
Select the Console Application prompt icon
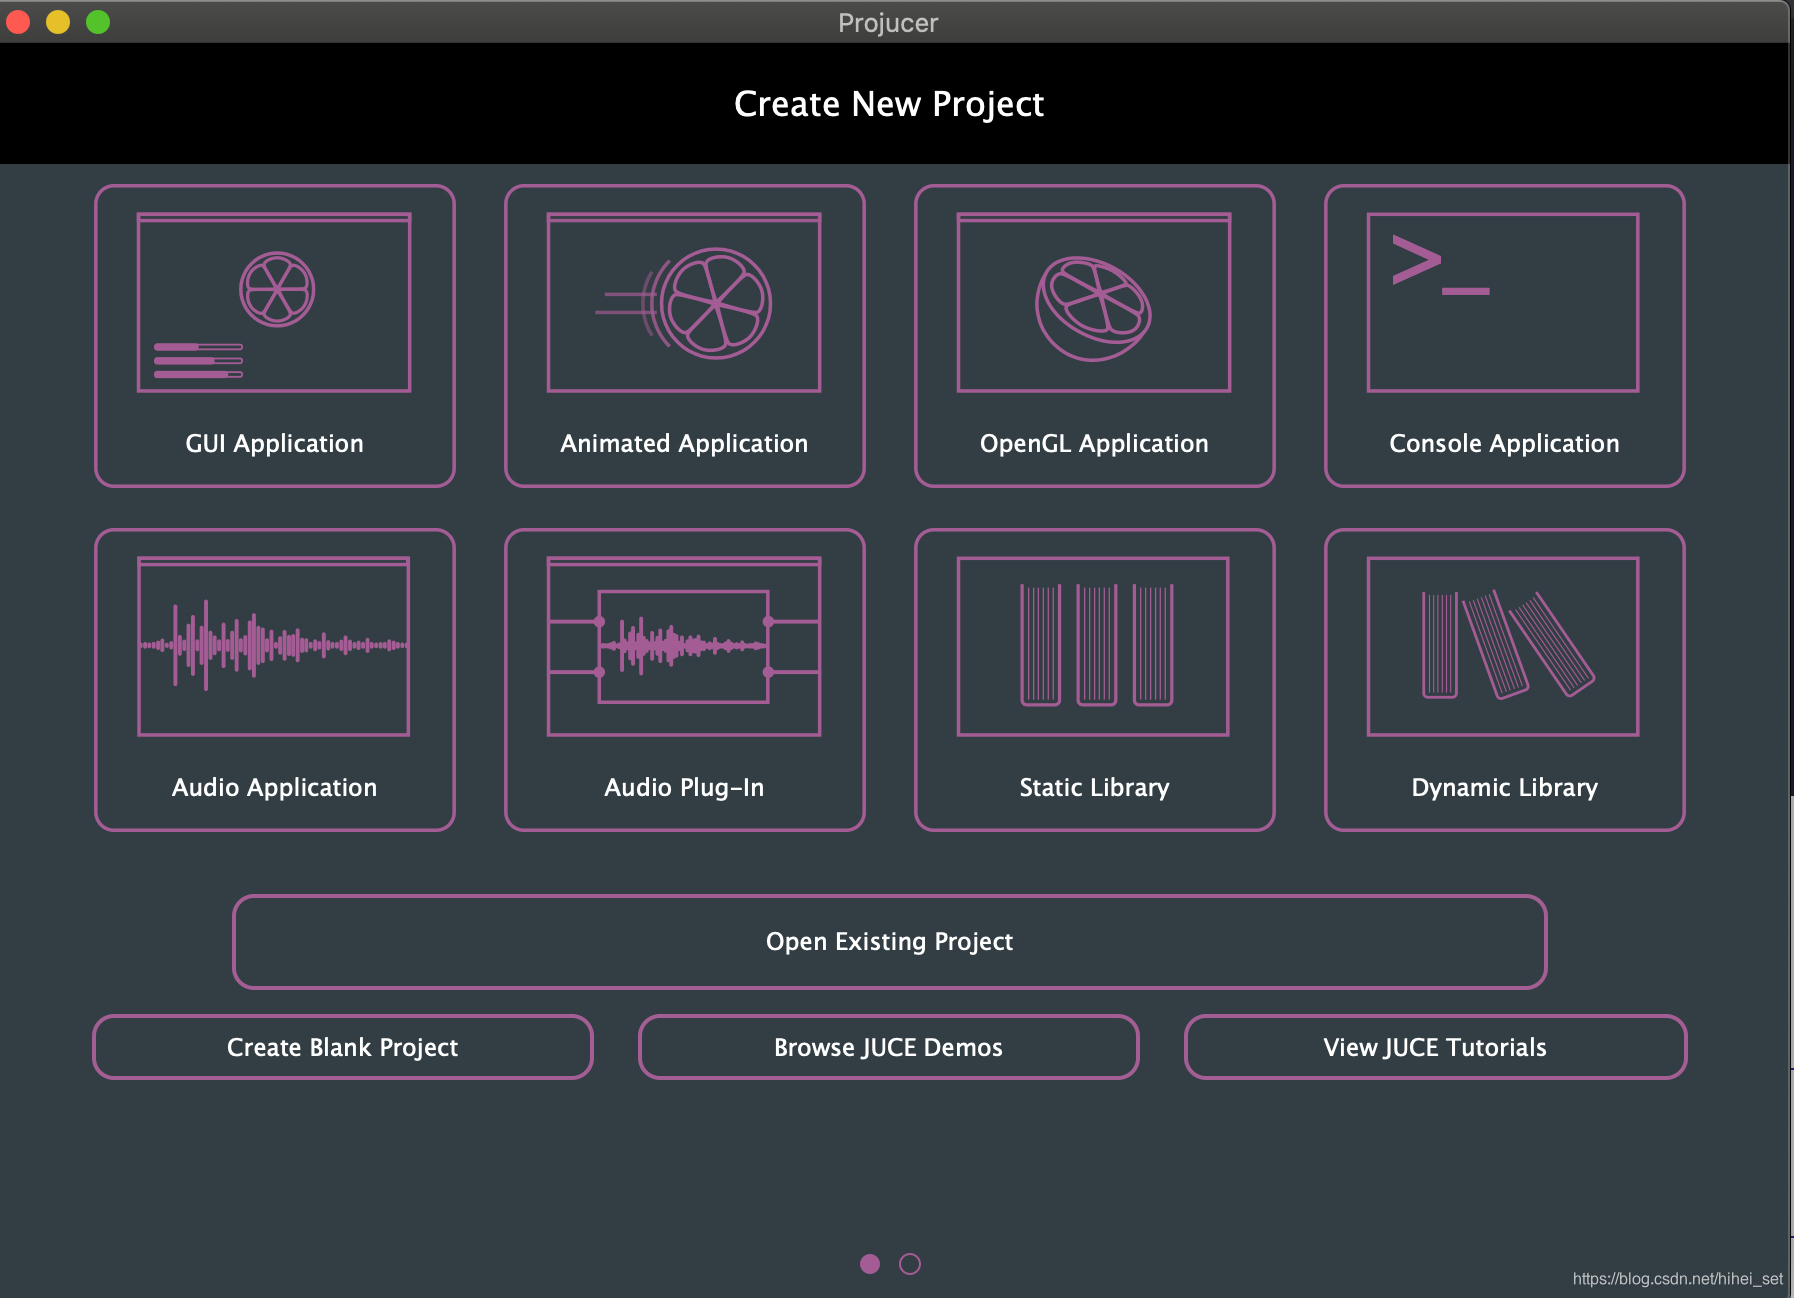[1503, 302]
